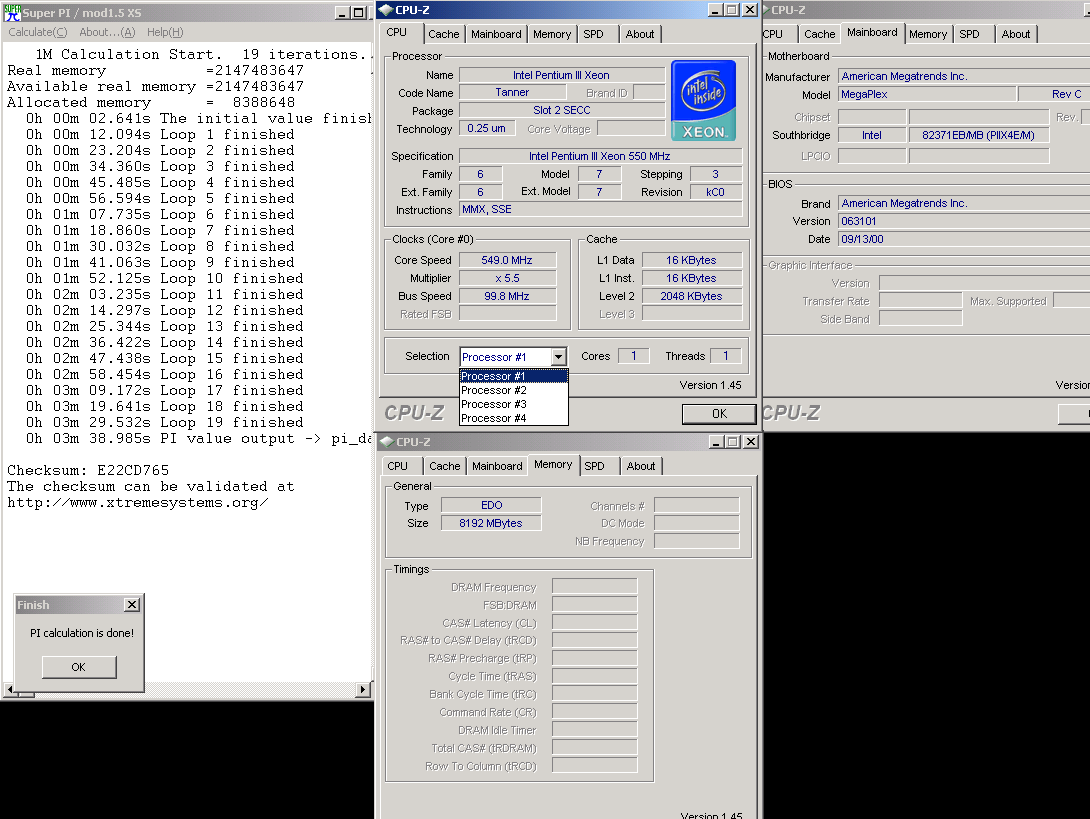This screenshot has height=819, width=1090.
Task: Switch to Mainboard tab in top CPU-Z window
Action: click(496, 34)
